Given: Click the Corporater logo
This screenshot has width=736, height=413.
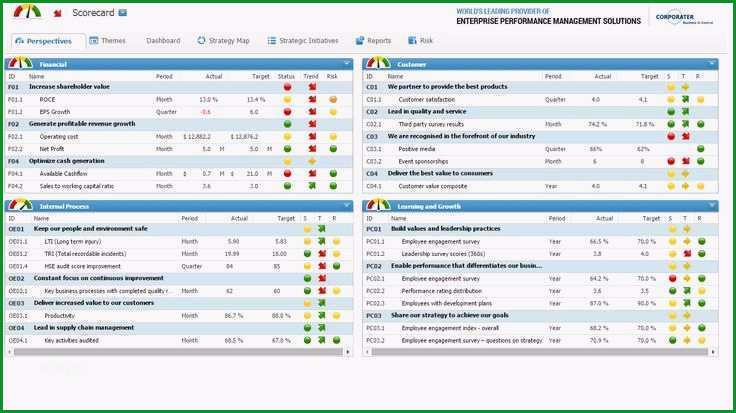Looking at the screenshot, I should point(684,17).
